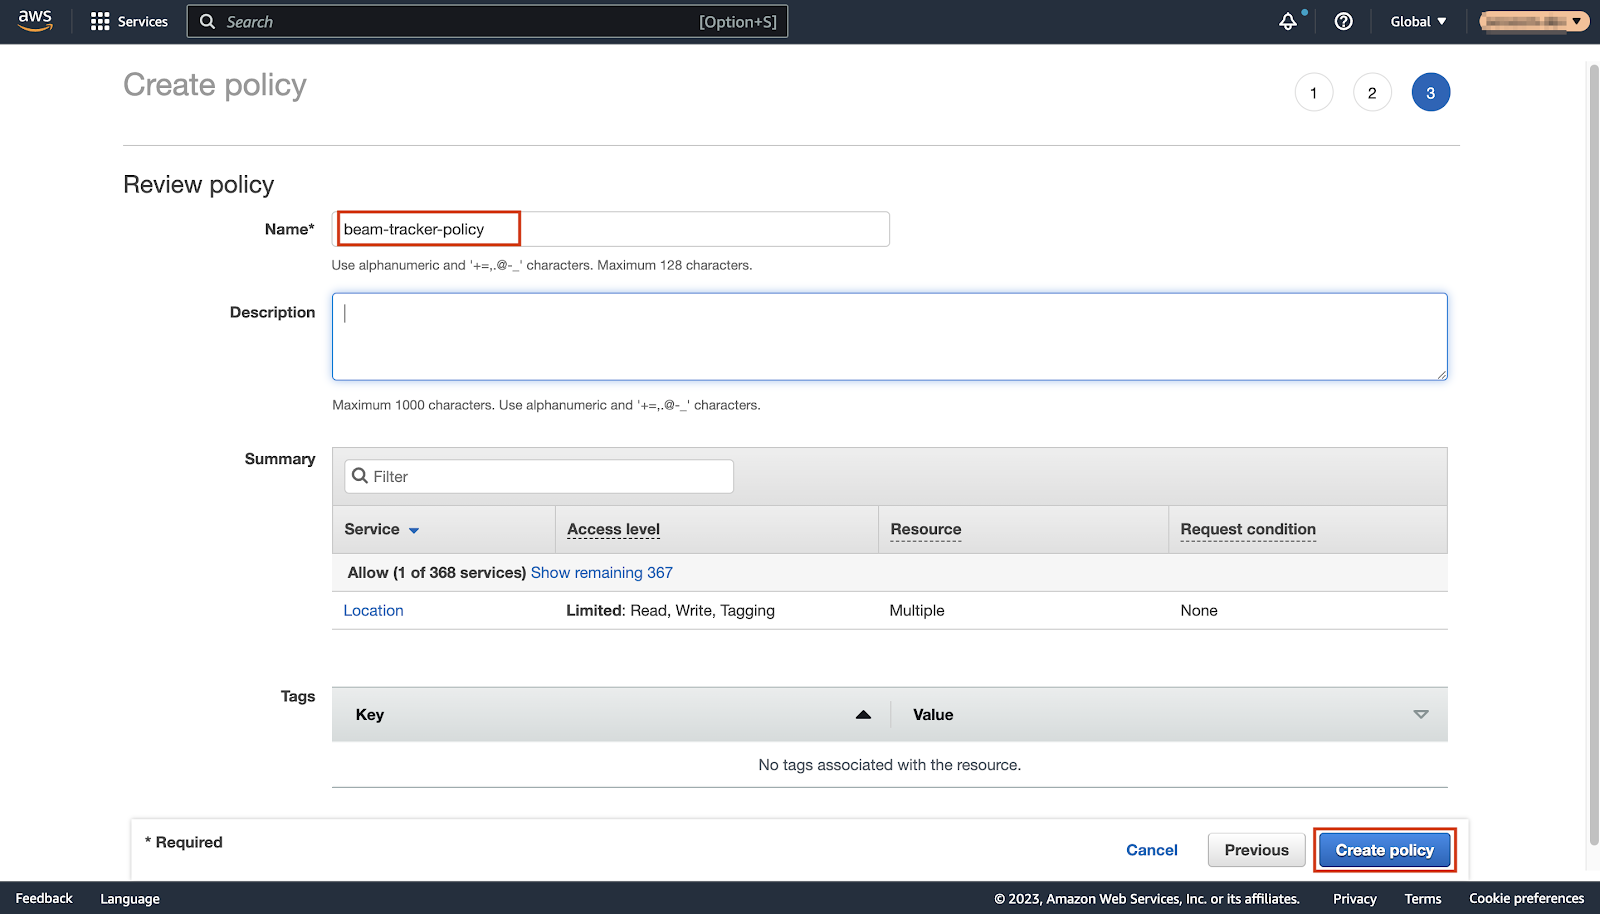Sort tags by Value column arrow

point(1420,714)
